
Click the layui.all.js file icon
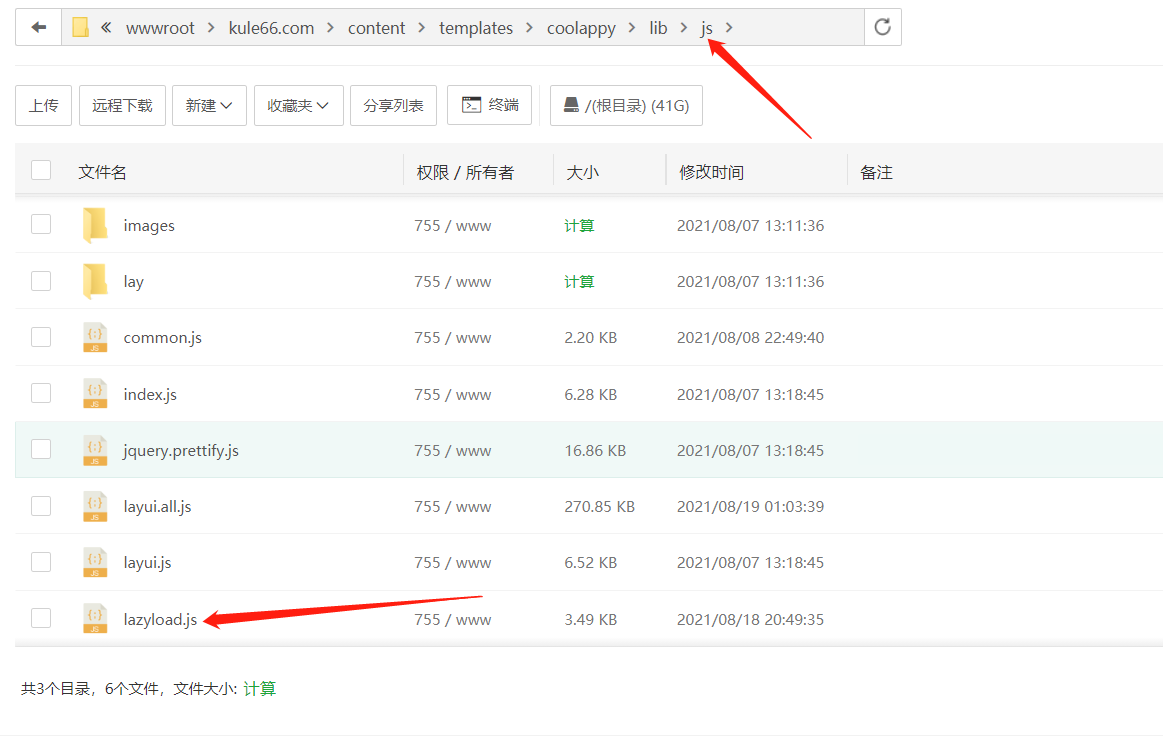pos(95,506)
